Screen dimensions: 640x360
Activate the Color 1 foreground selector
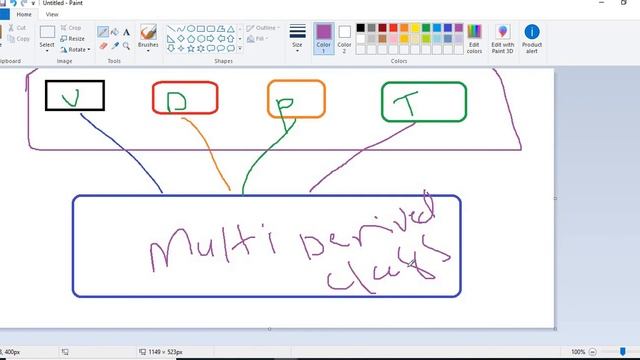coord(324,39)
